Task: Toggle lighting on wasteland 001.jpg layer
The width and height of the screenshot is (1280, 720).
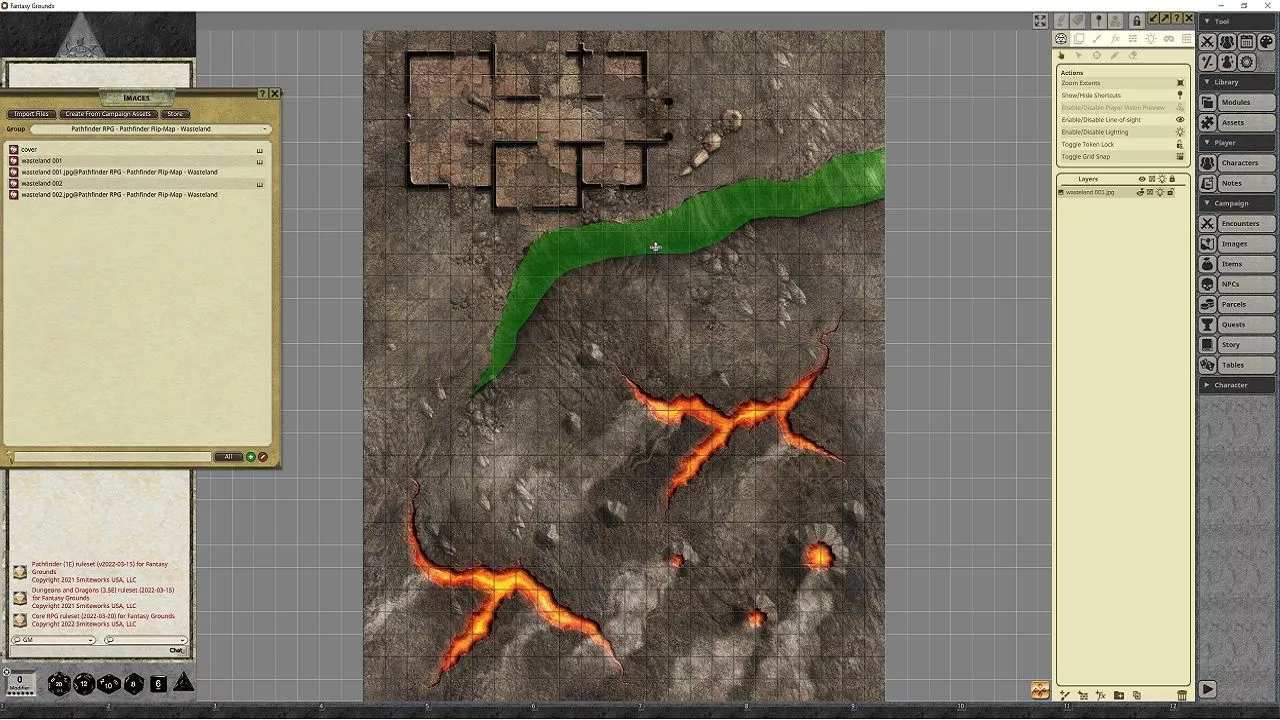Action: tap(1161, 192)
